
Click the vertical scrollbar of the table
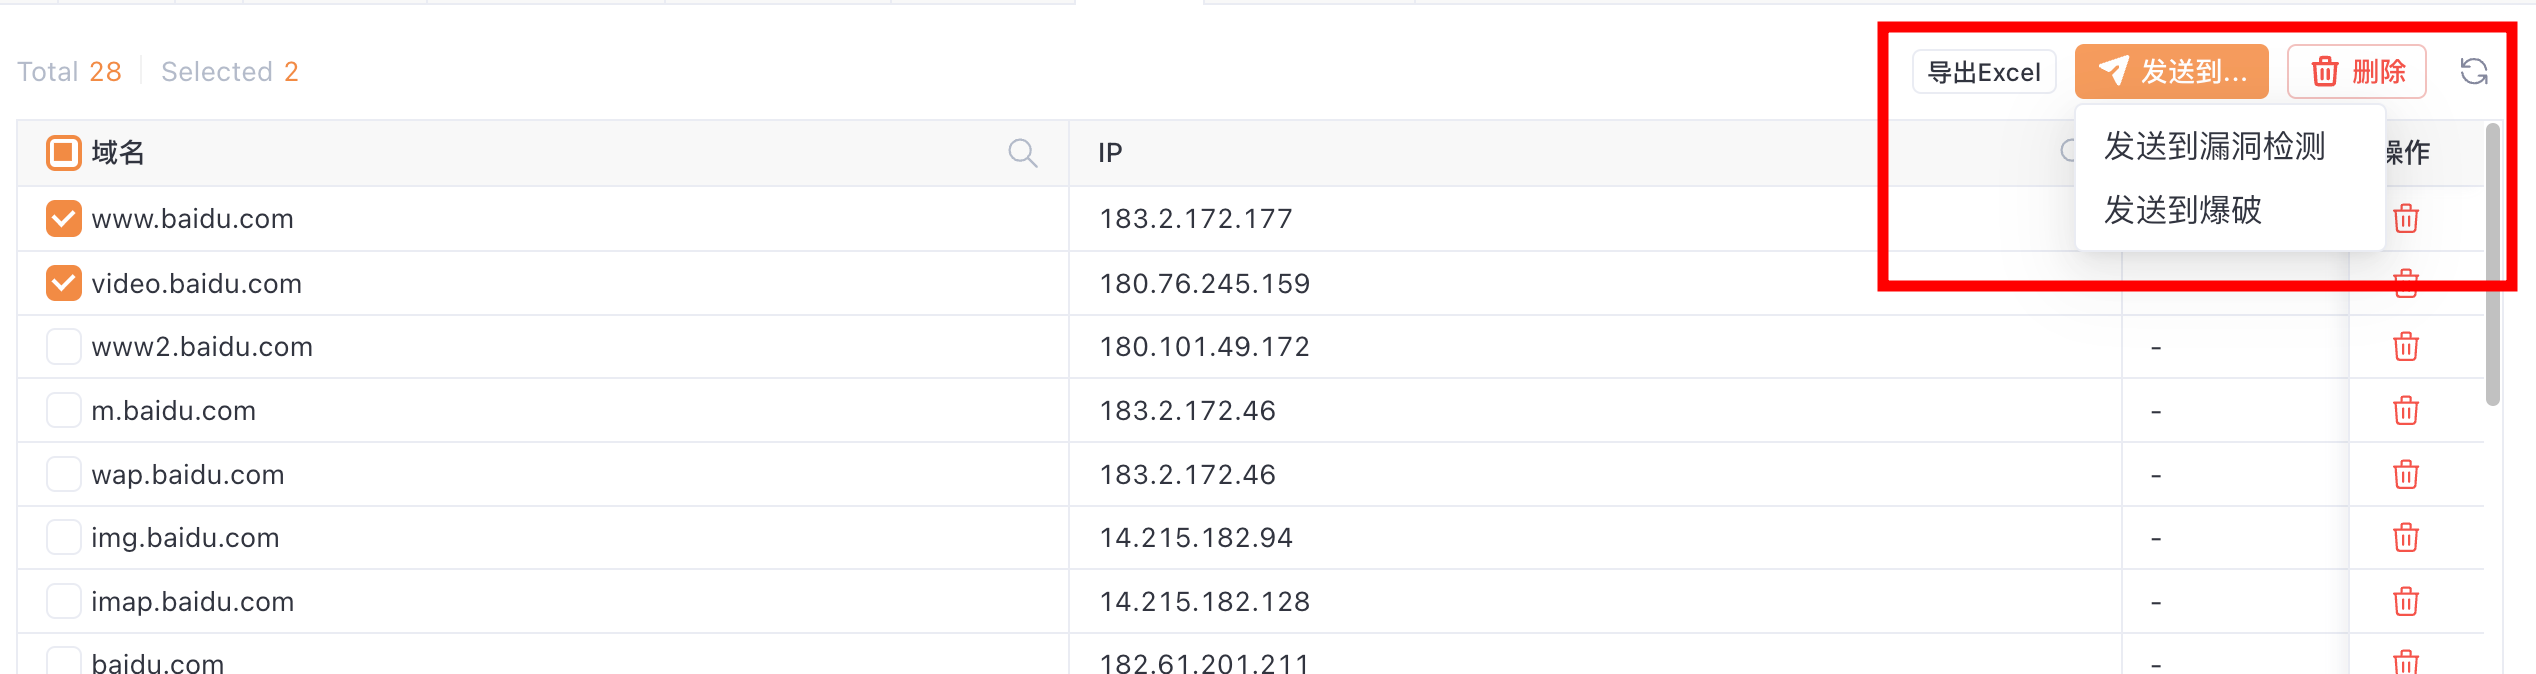pos(2493,264)
